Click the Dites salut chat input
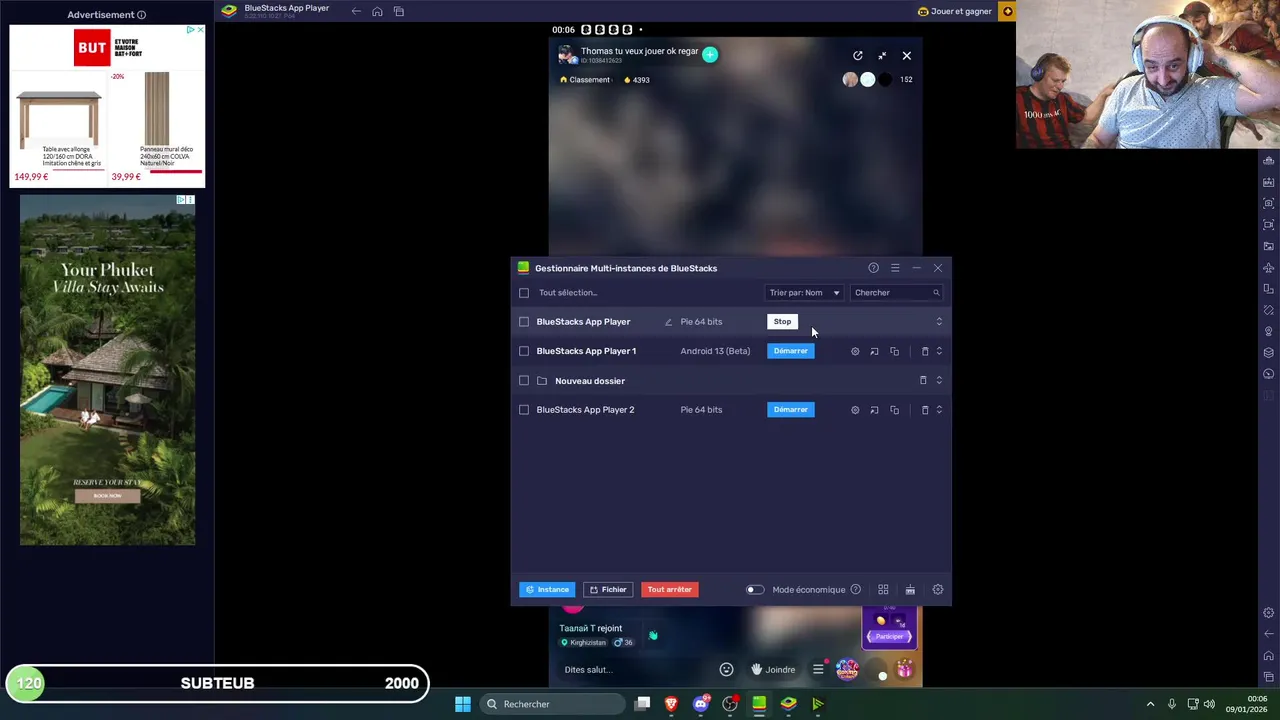1280x720 pixels. 633,670
